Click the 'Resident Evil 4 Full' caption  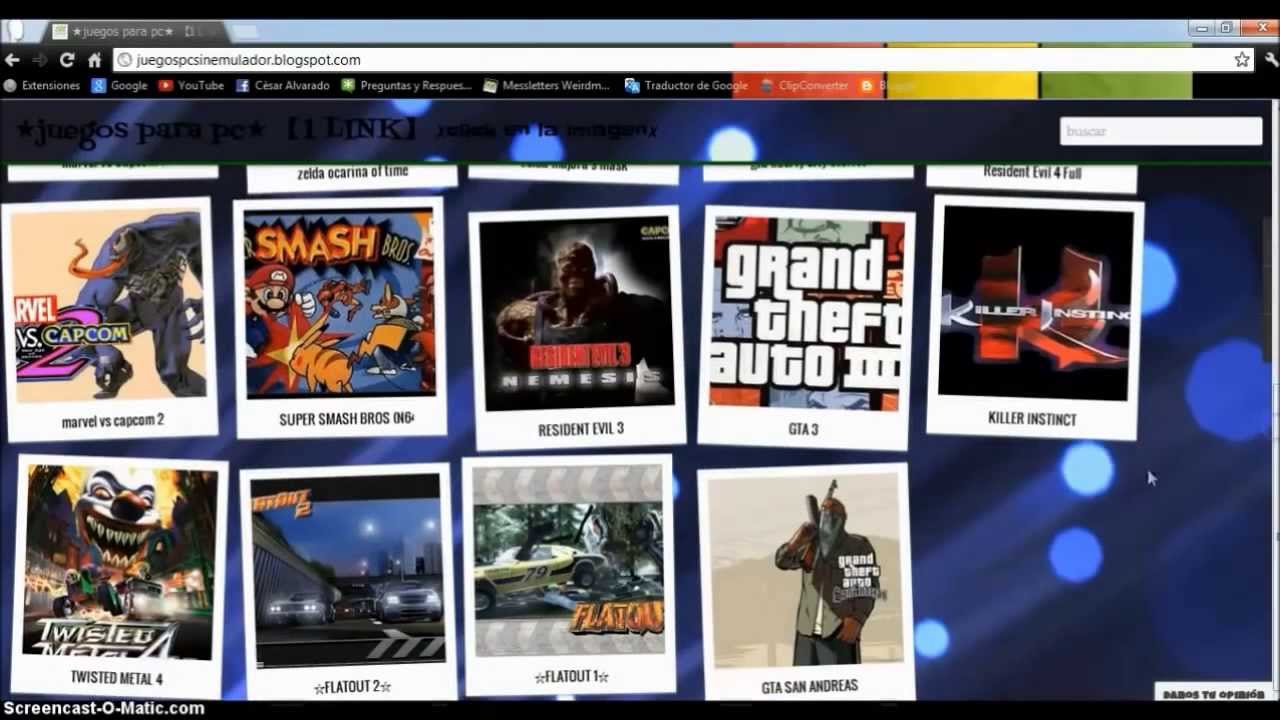coord(1032,172)
